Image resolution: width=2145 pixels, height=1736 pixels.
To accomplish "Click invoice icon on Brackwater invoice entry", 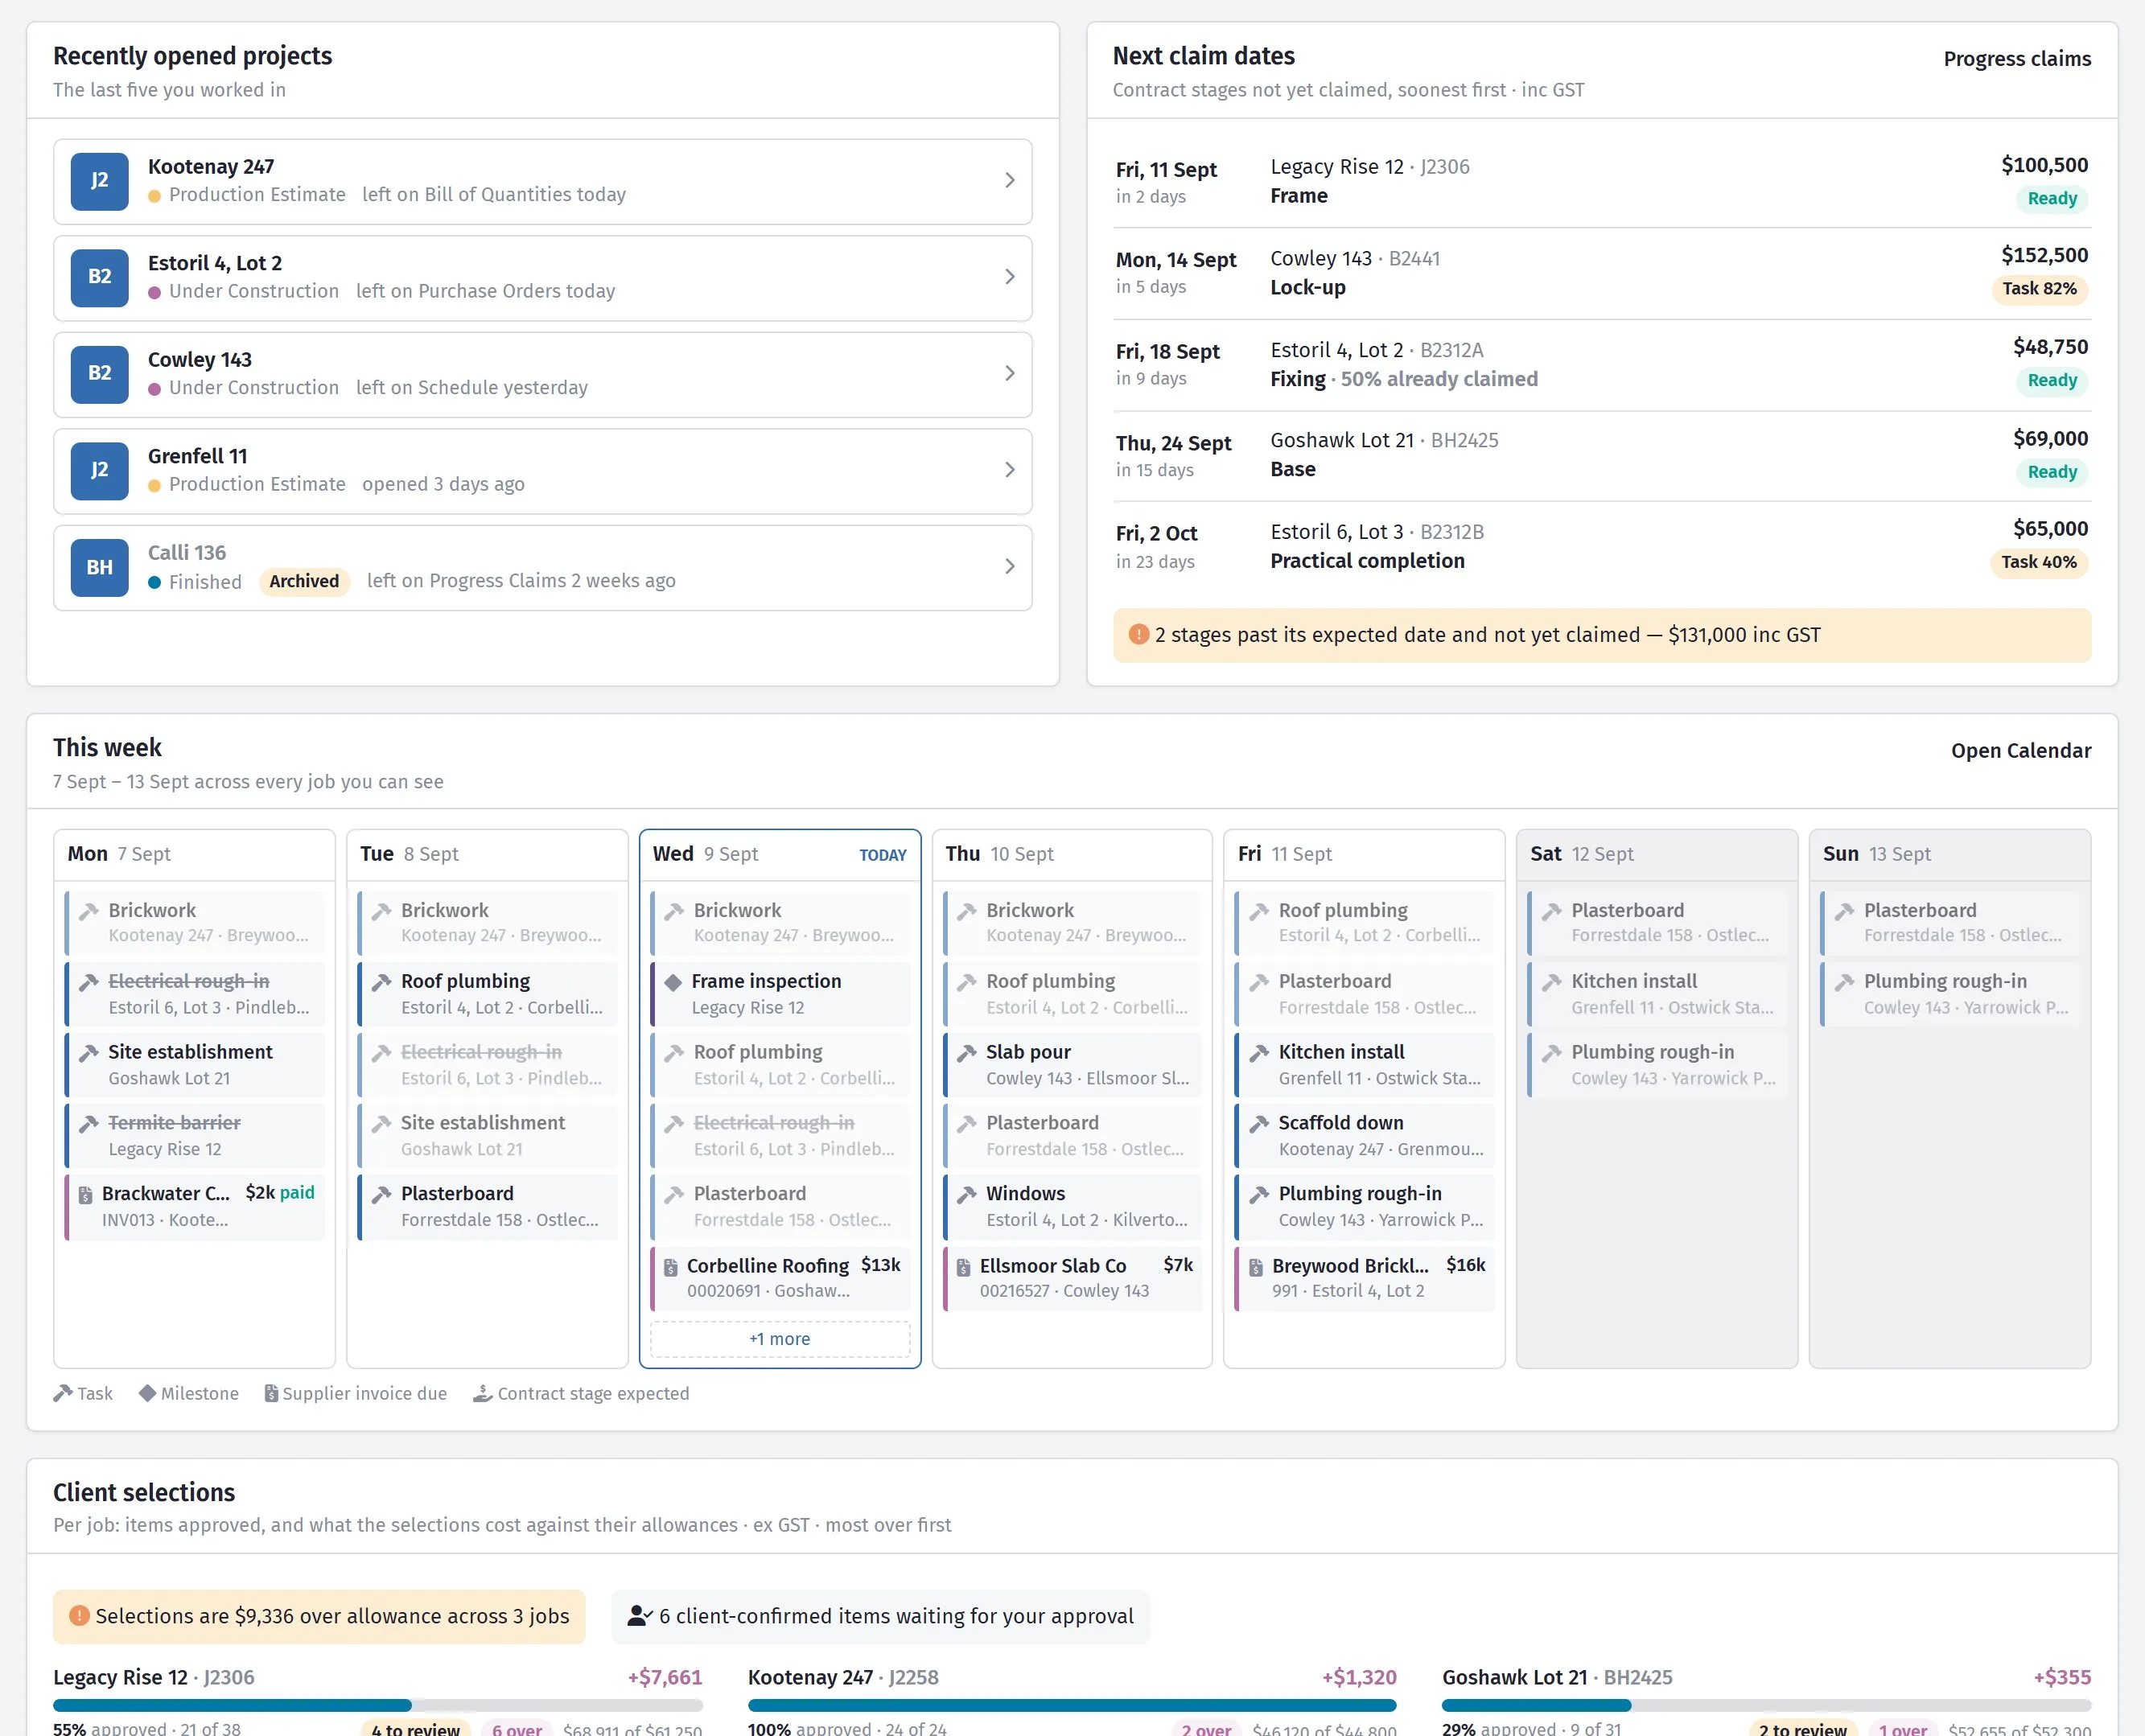I will [85, 1194].
